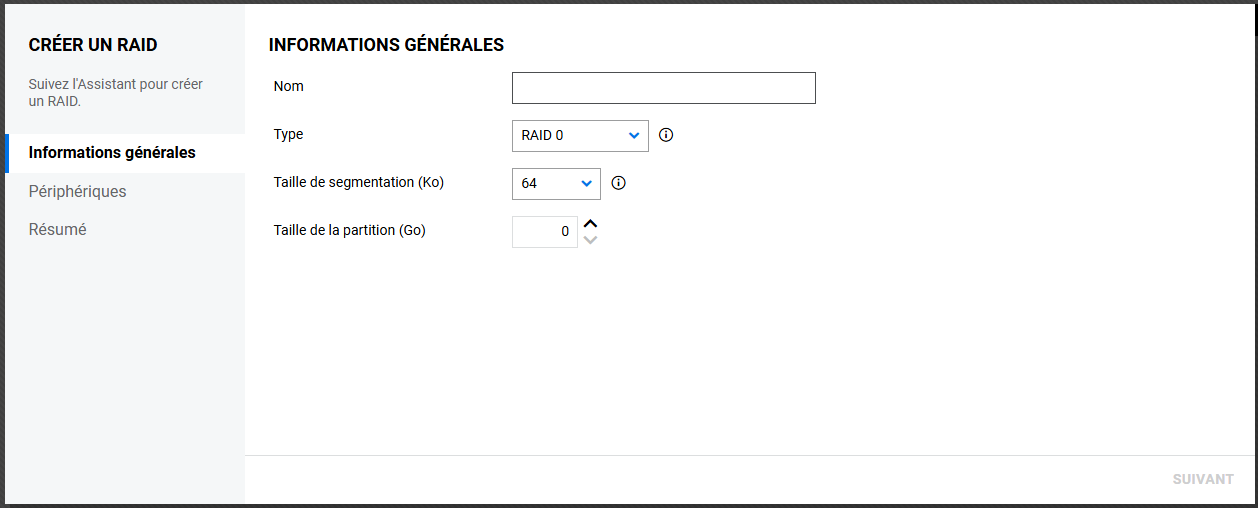Switch to the Résumé step
Image resolution: width=1258 pixels, height=508 pixels.
click(58, 229)
